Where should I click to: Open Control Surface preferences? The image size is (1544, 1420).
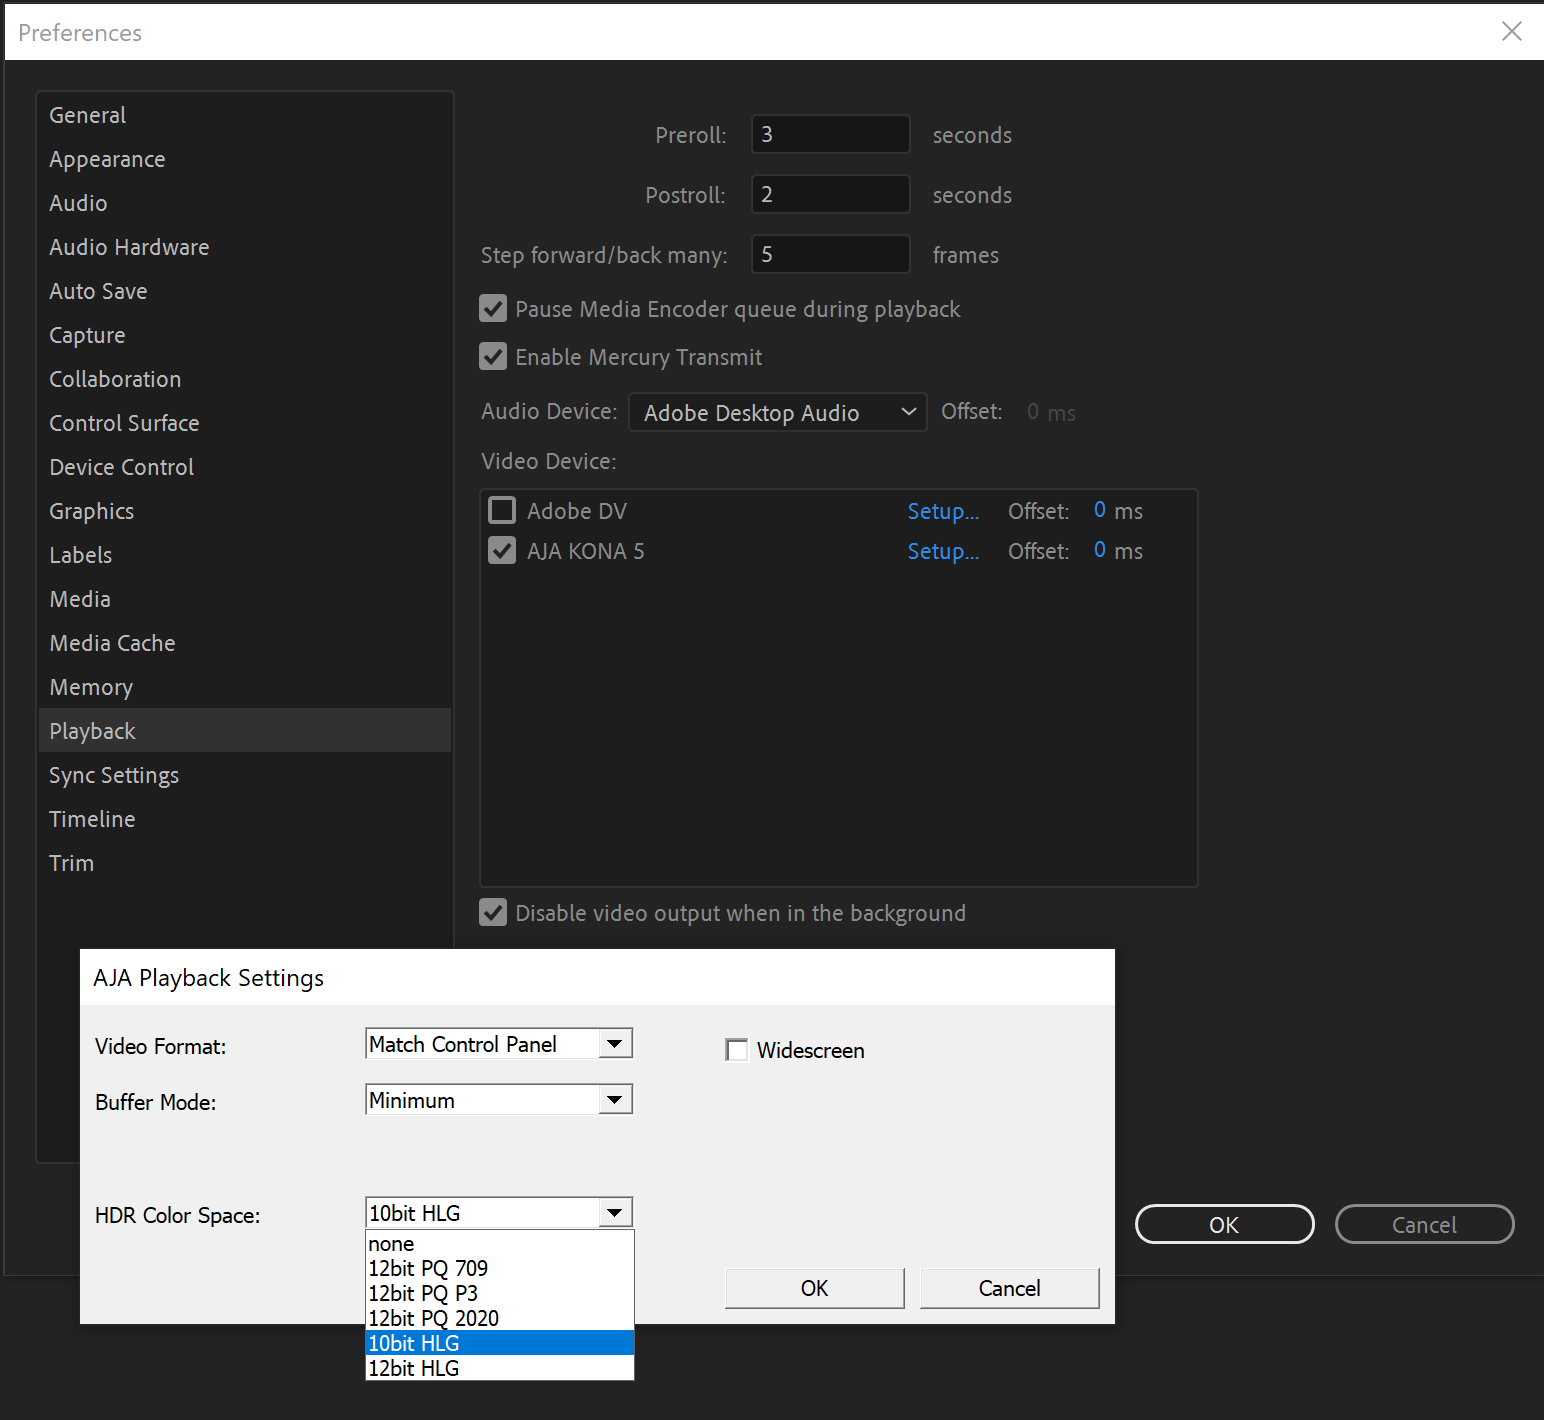244,423
